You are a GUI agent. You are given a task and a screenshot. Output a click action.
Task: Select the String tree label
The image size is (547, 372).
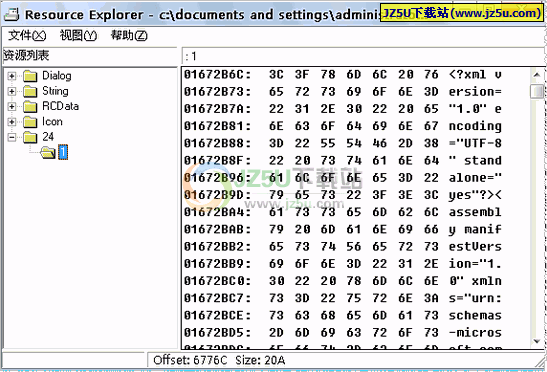pyautogui.click(x=55, y=91)
